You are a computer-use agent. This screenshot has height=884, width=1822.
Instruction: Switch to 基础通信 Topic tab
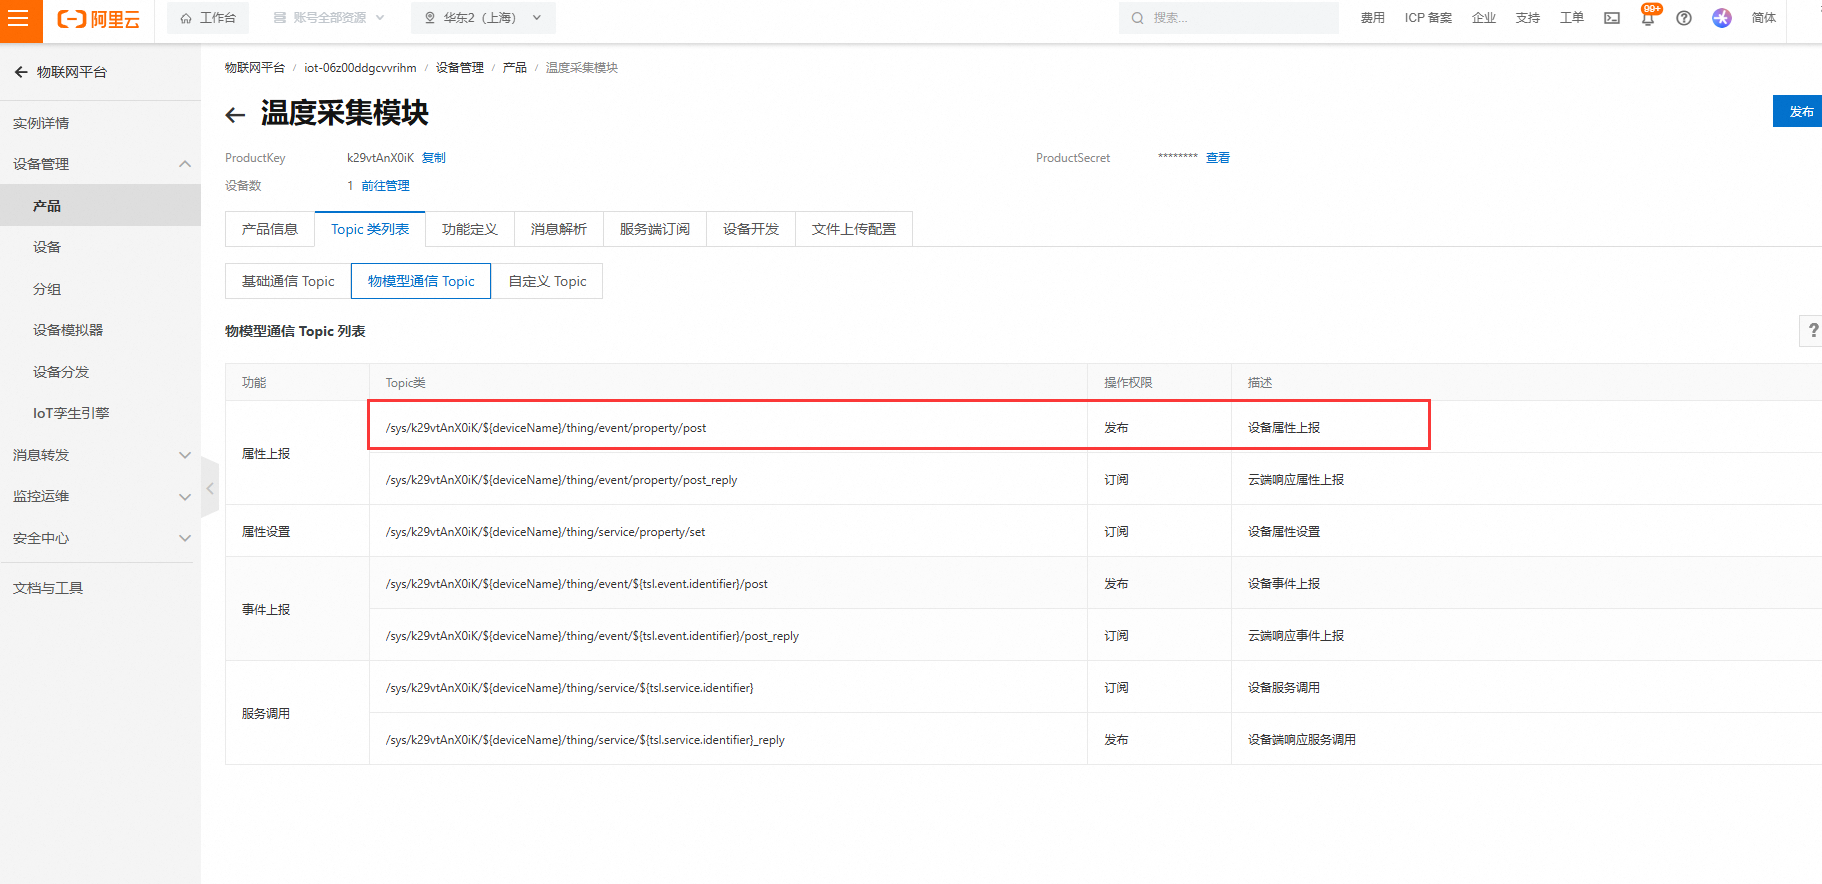[288, 281]
